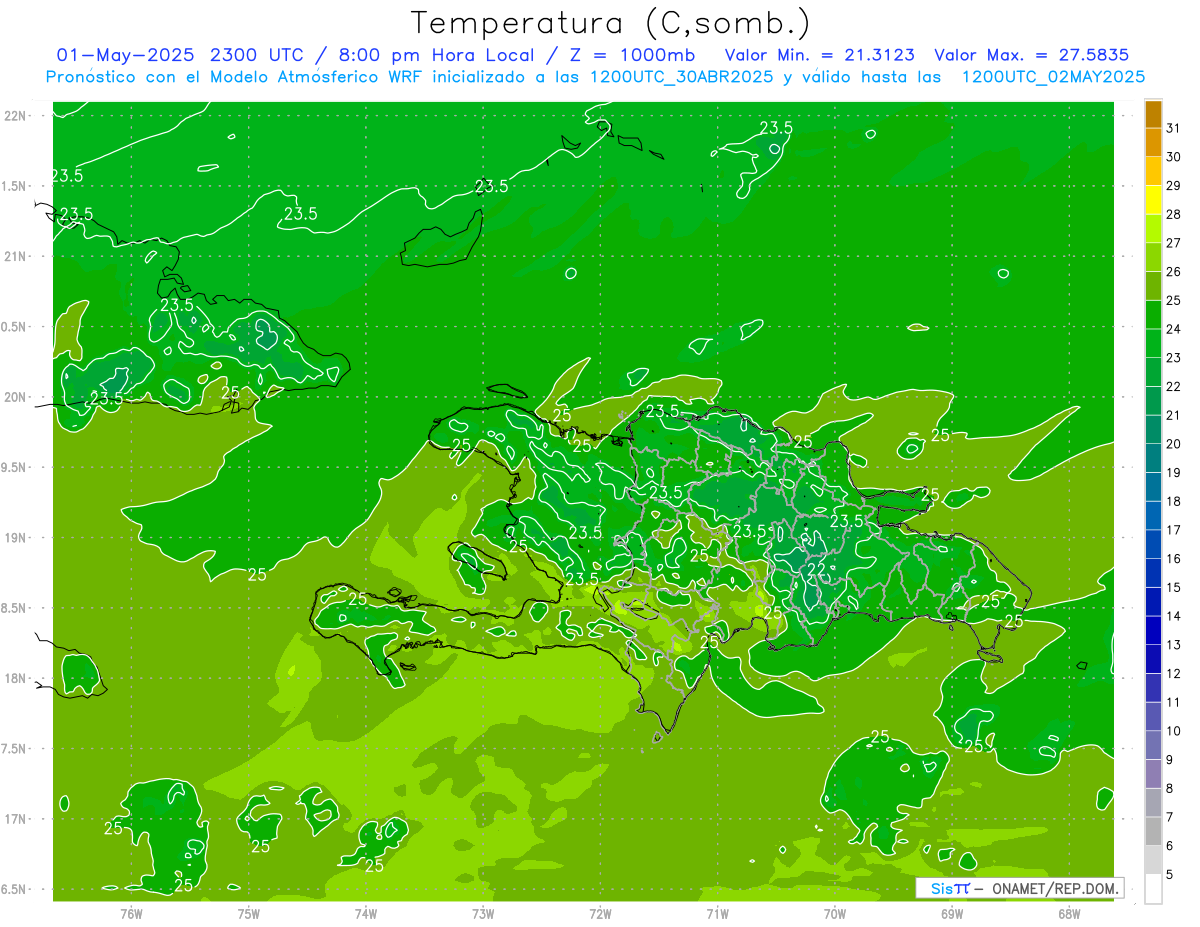Click the purple legend swatch between 9 and 10

[x=1153, y=745]
